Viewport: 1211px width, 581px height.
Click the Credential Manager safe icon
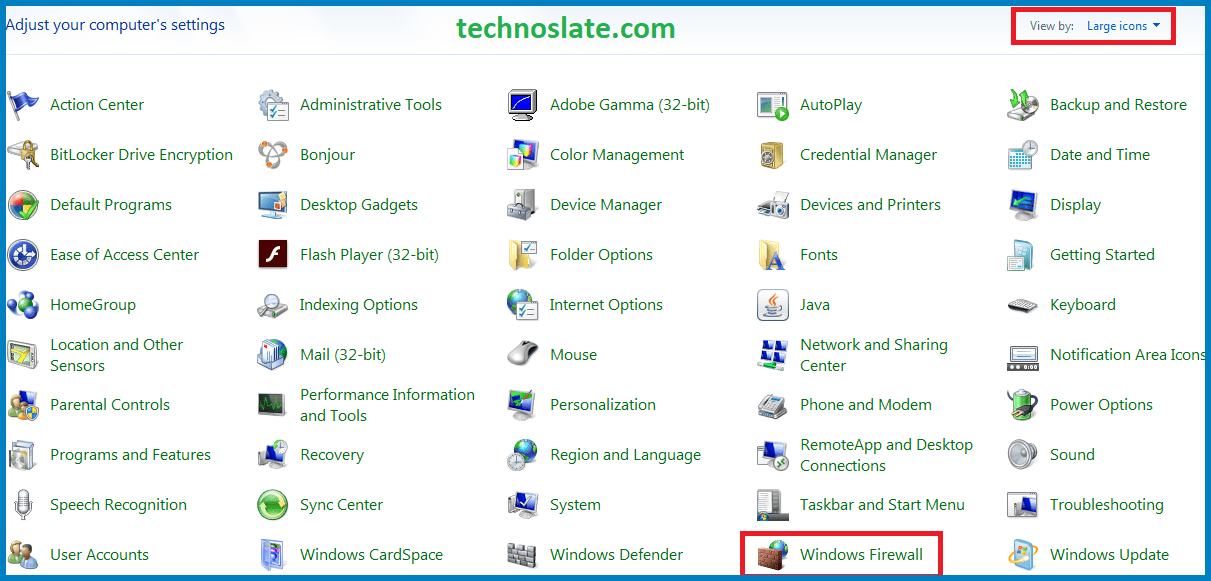tap(773, 155)
